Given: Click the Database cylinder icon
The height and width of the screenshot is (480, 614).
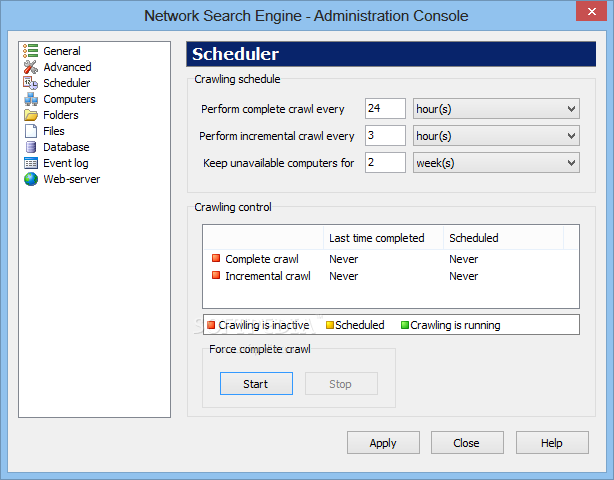Looking at the screenshot, I should (31, 147).
